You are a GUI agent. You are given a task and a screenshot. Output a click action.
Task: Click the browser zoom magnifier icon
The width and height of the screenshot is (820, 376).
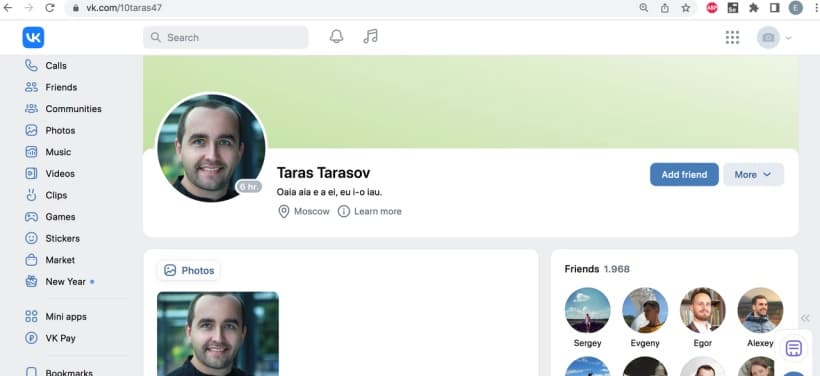[644, 8]
